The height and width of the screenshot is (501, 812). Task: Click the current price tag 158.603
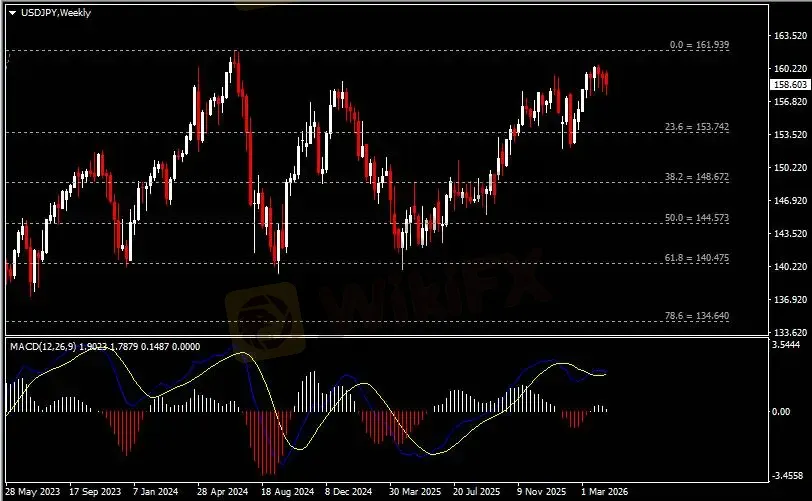click(790, 85)
